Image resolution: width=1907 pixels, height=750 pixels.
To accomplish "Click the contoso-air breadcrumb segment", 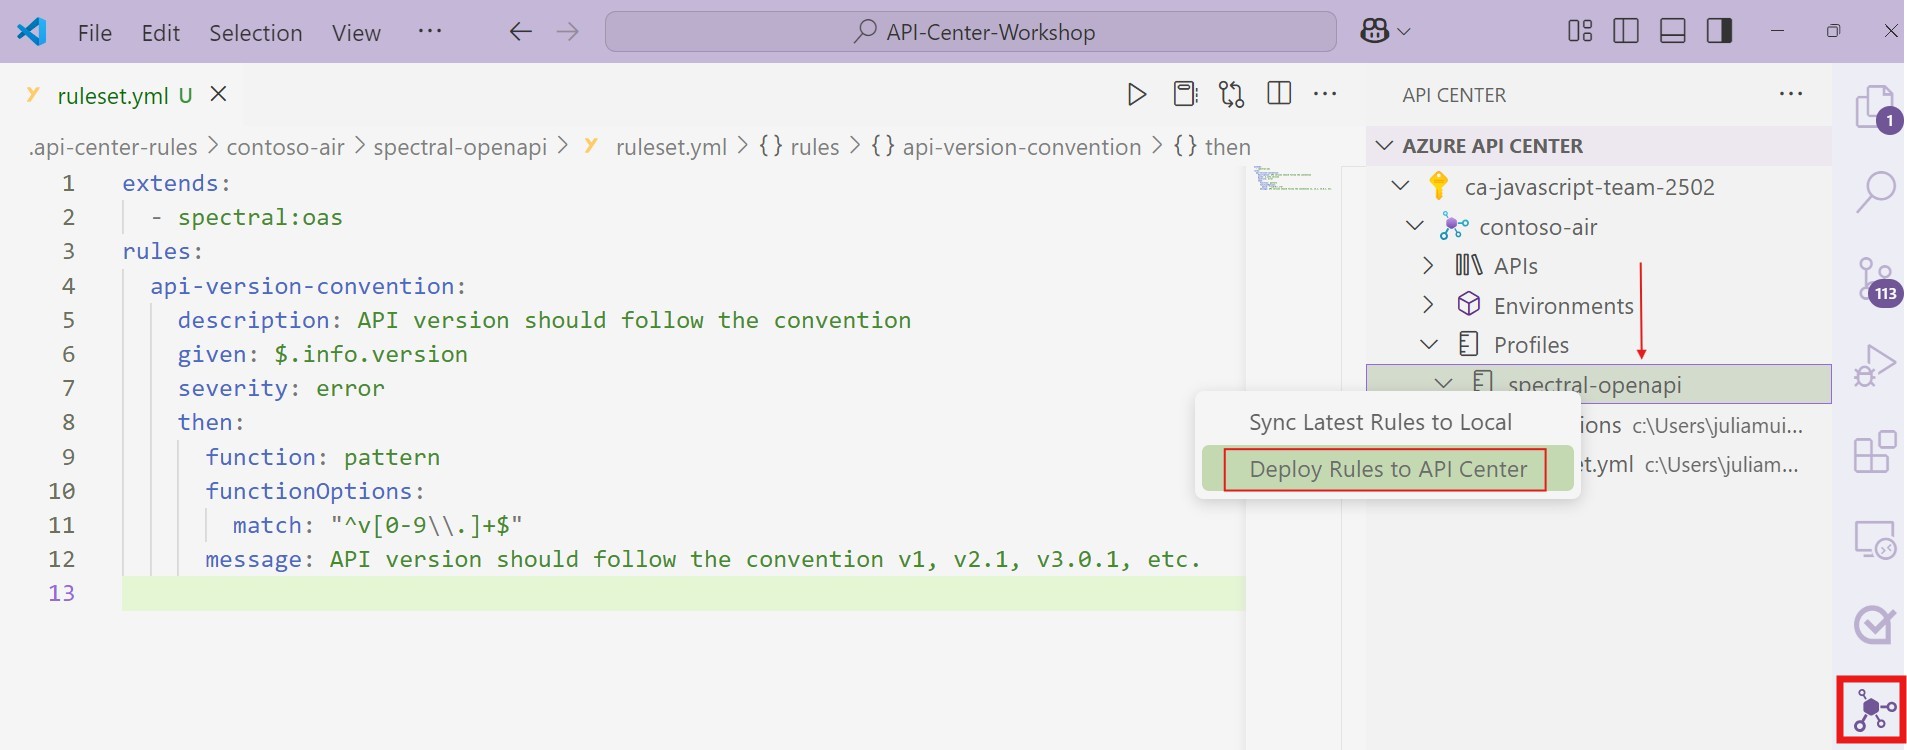I will click(x=285, y=147).
